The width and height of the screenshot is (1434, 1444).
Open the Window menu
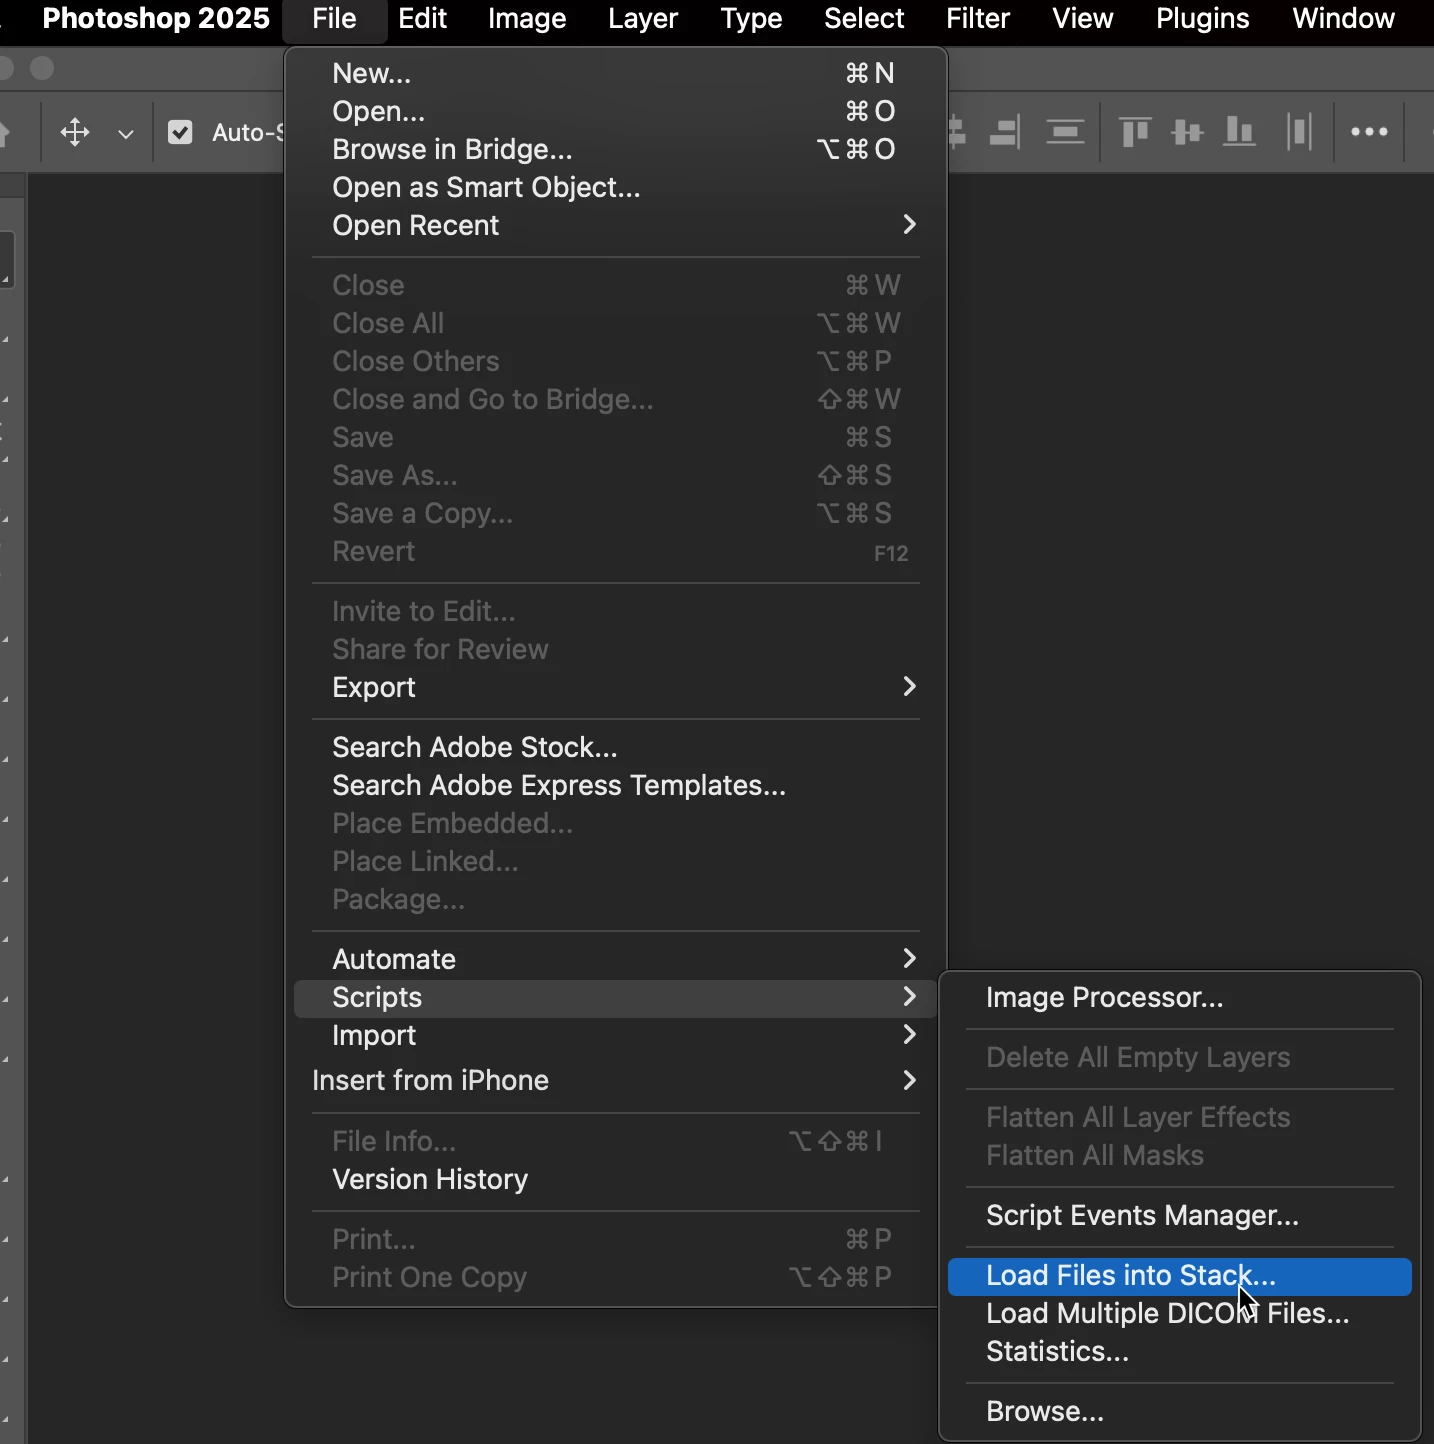coord(1343,18)
